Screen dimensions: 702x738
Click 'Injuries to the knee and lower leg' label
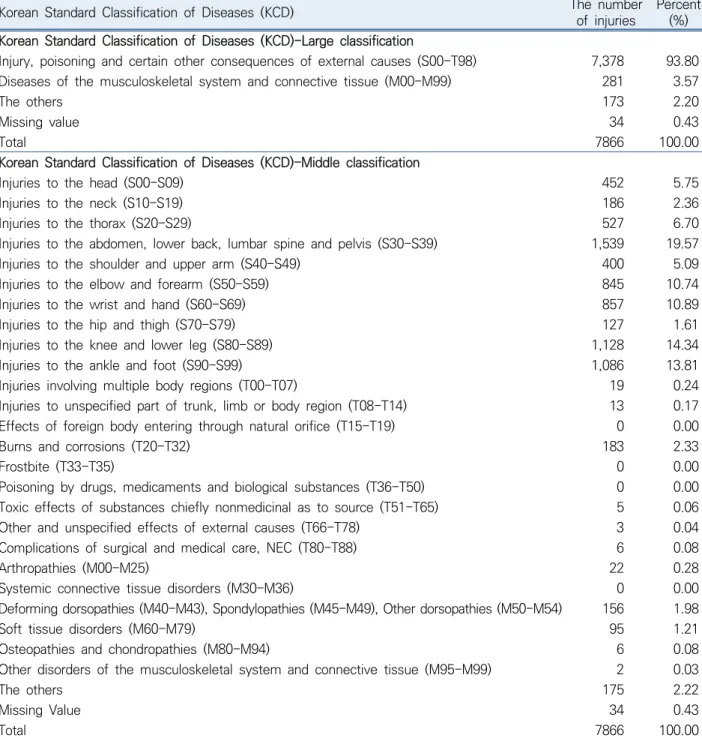[136, 345]
